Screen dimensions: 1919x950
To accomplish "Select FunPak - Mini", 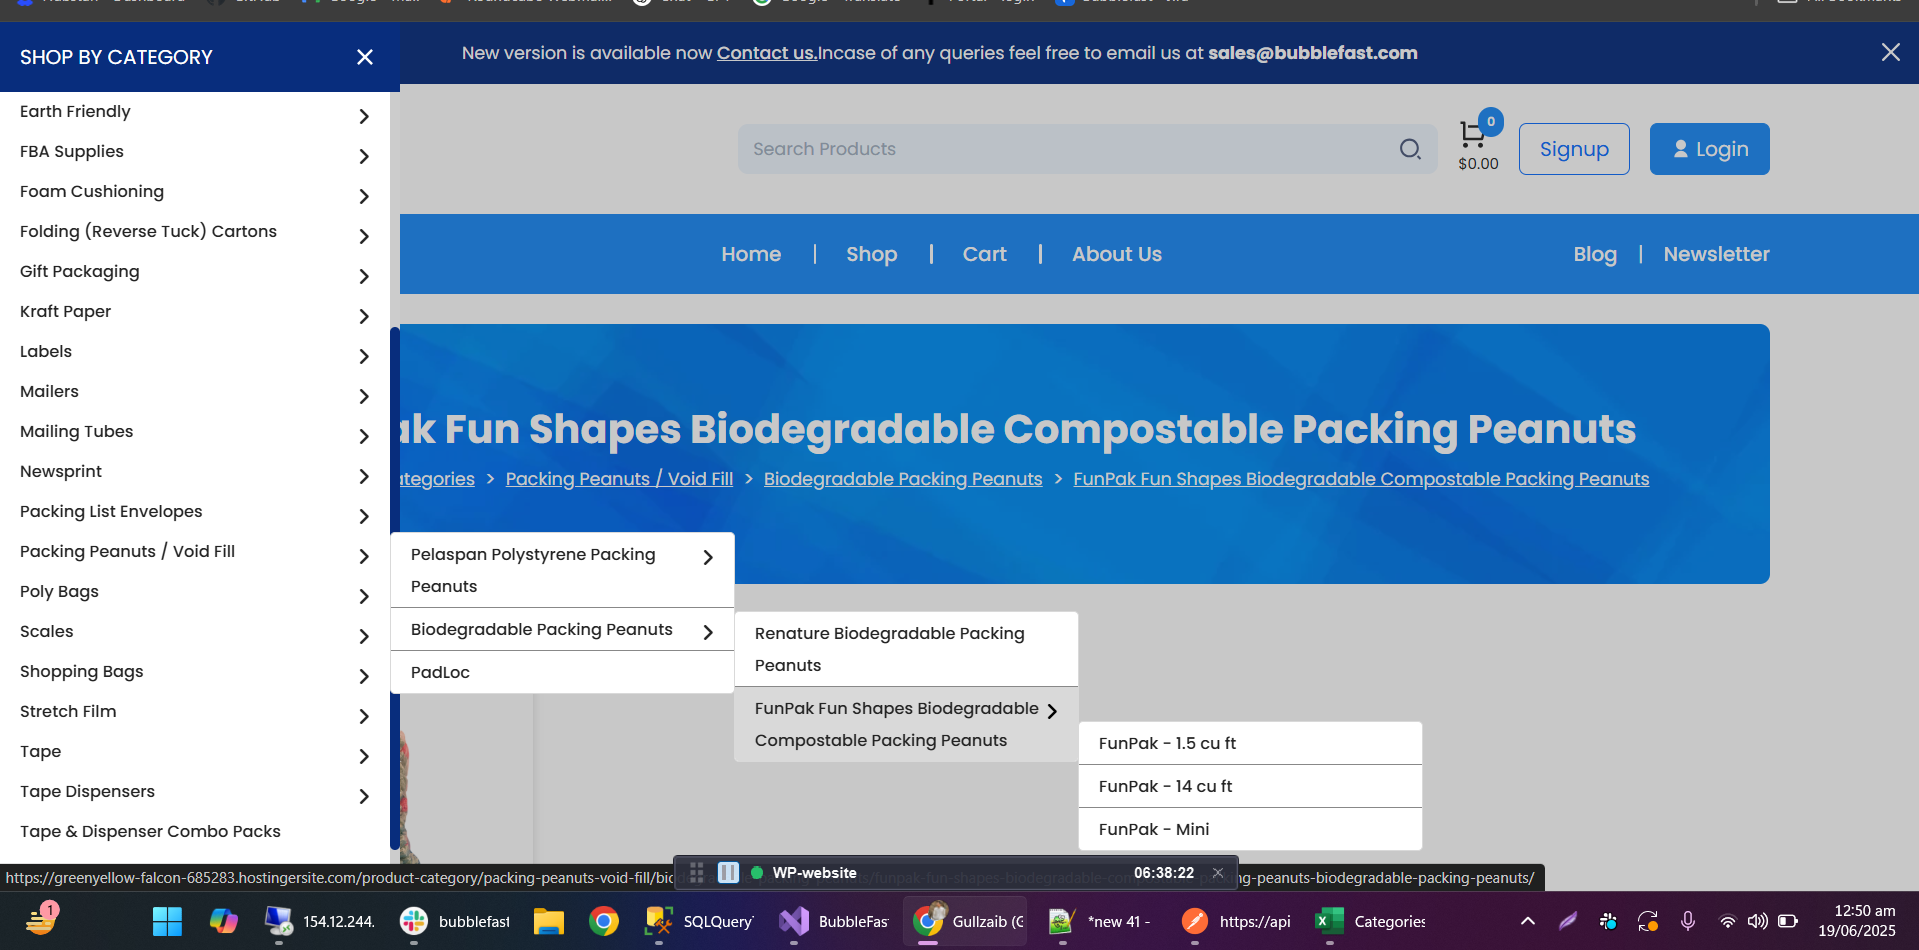I will (1250, 829).
